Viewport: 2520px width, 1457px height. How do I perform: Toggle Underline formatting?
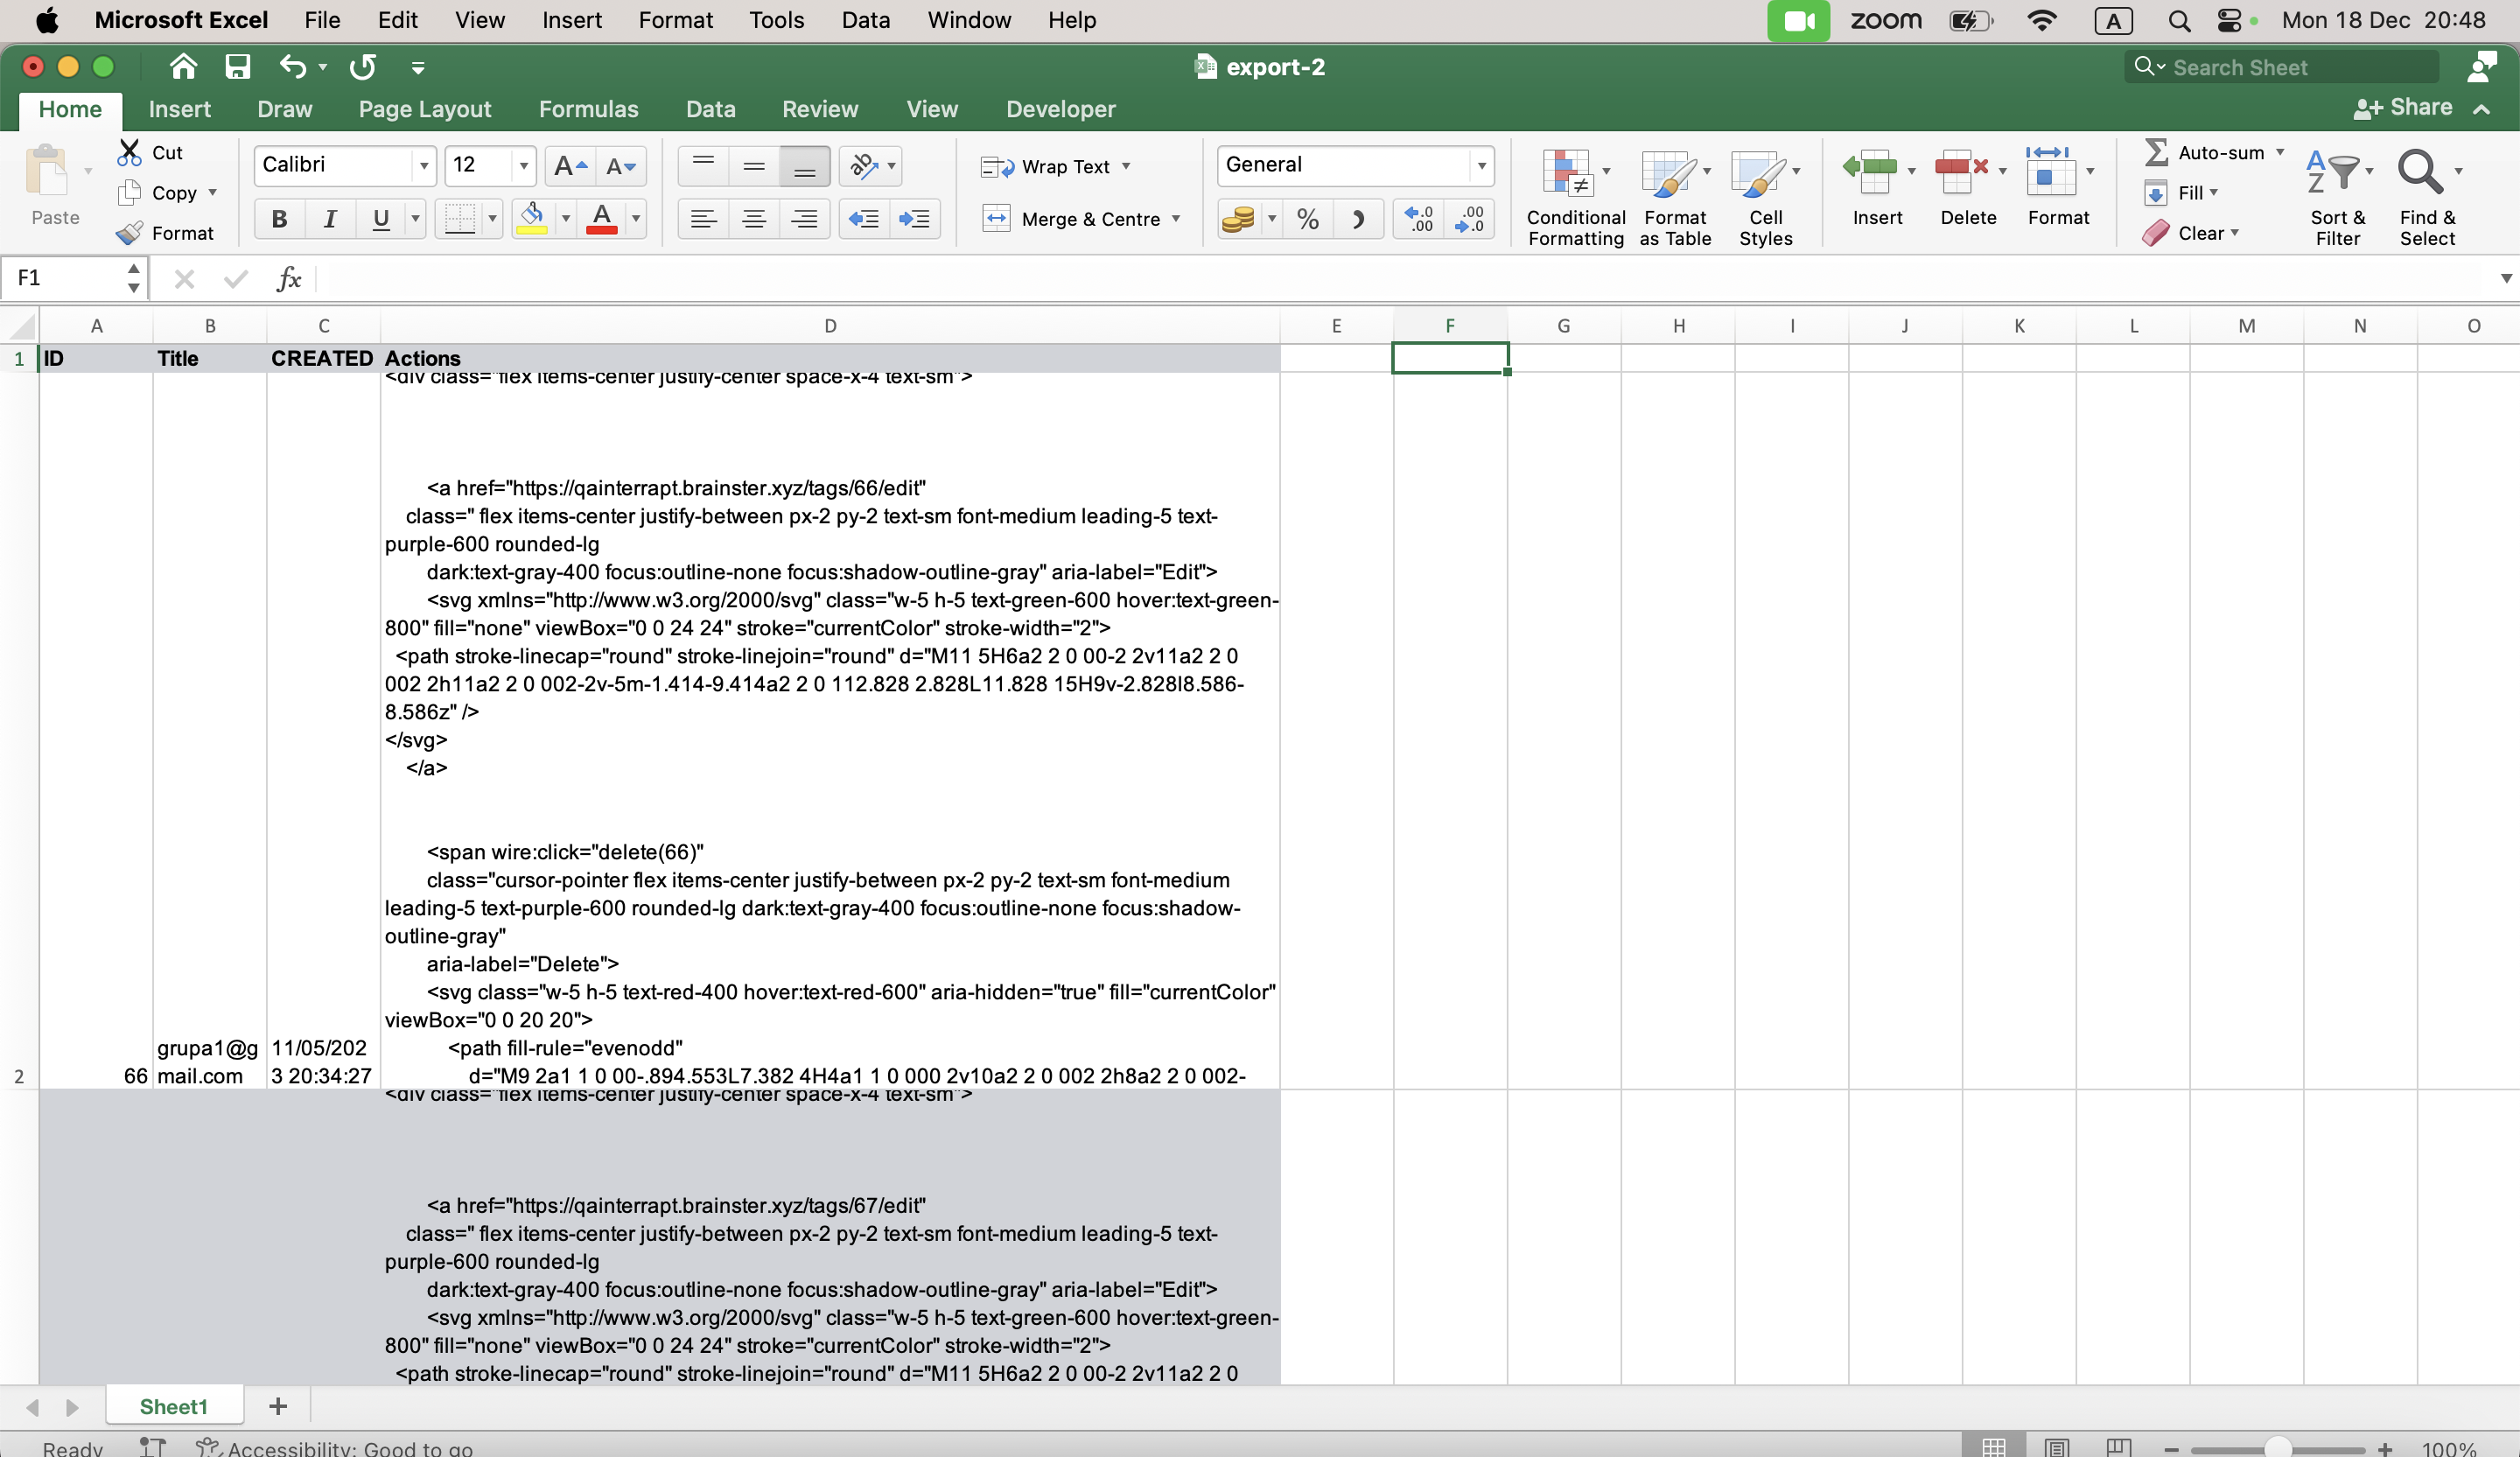tap(380, 219)
